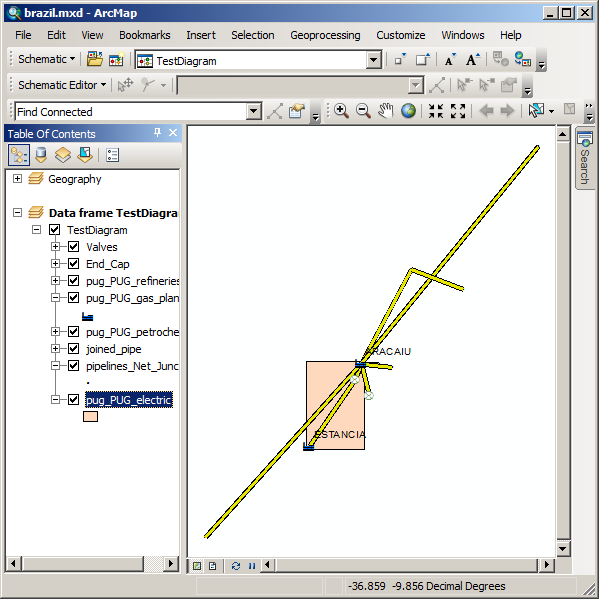Collapse Data frame TestDiagram
599x599 pixels.
point(18,212)
